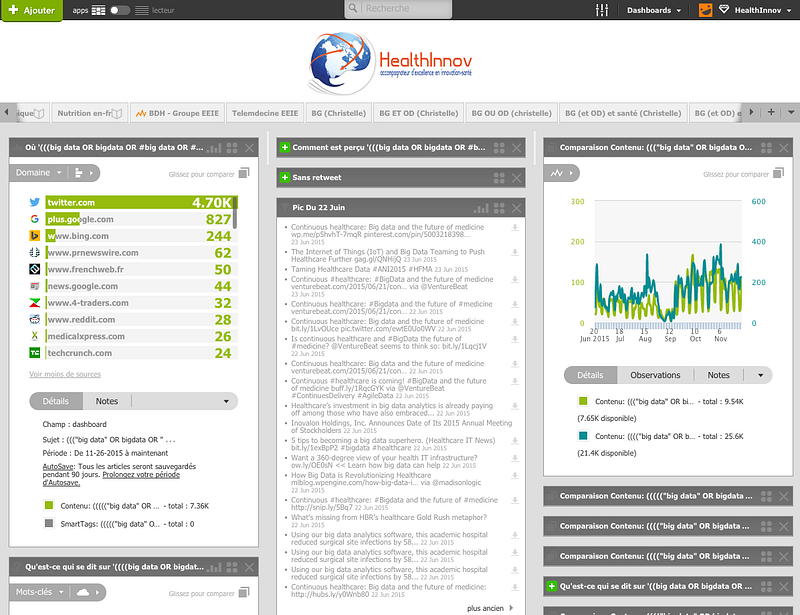This screenshot has width=800, height=615.
Task: Switch to Telemdecine EEIE tab
Action: [x=265, y=113]
